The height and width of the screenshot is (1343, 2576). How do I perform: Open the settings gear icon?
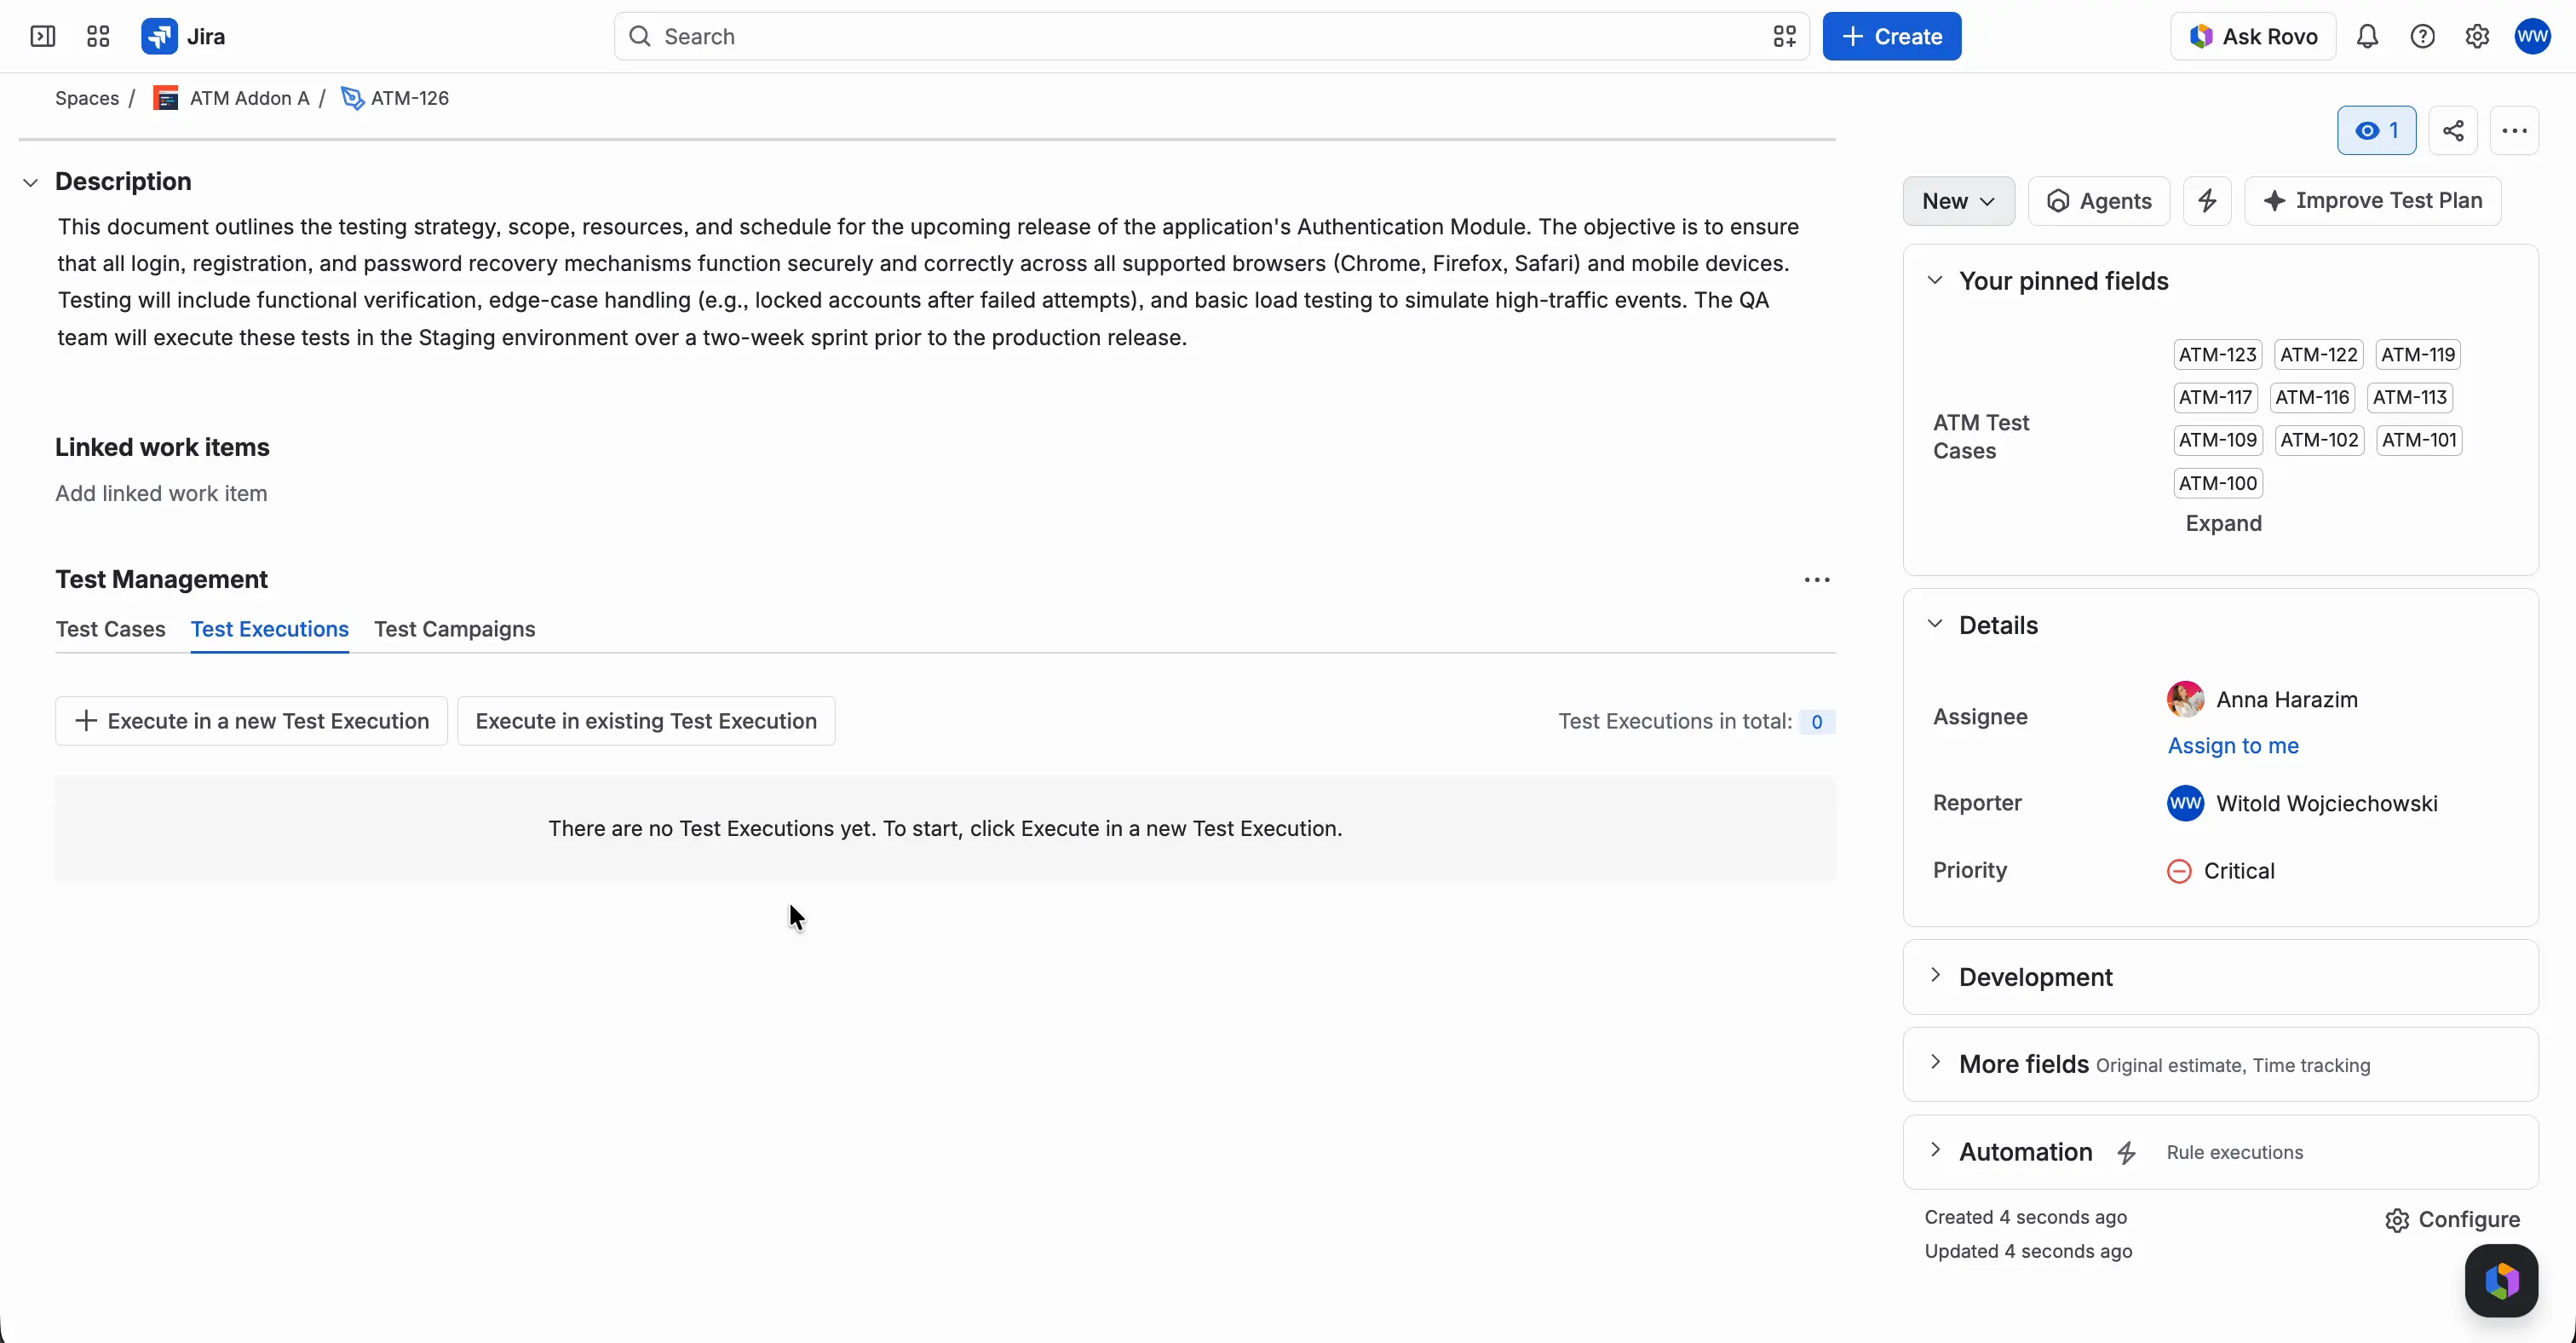pyautogui.click(x=2477, y=37)
